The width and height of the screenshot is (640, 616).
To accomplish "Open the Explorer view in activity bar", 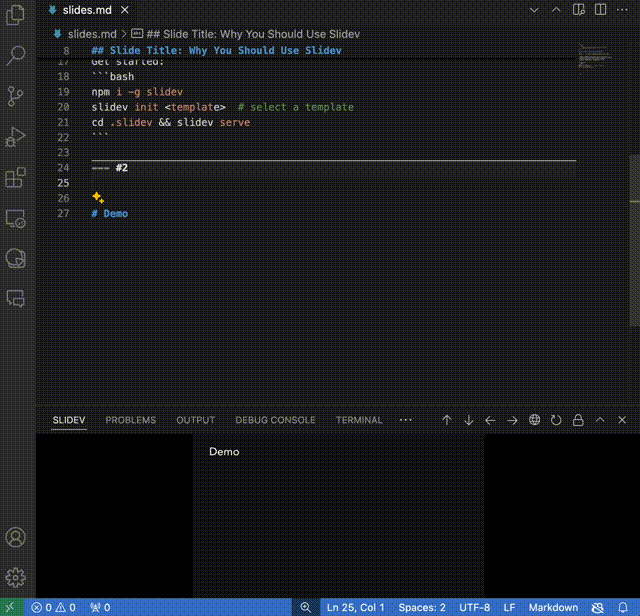I will tap(16, 15).
